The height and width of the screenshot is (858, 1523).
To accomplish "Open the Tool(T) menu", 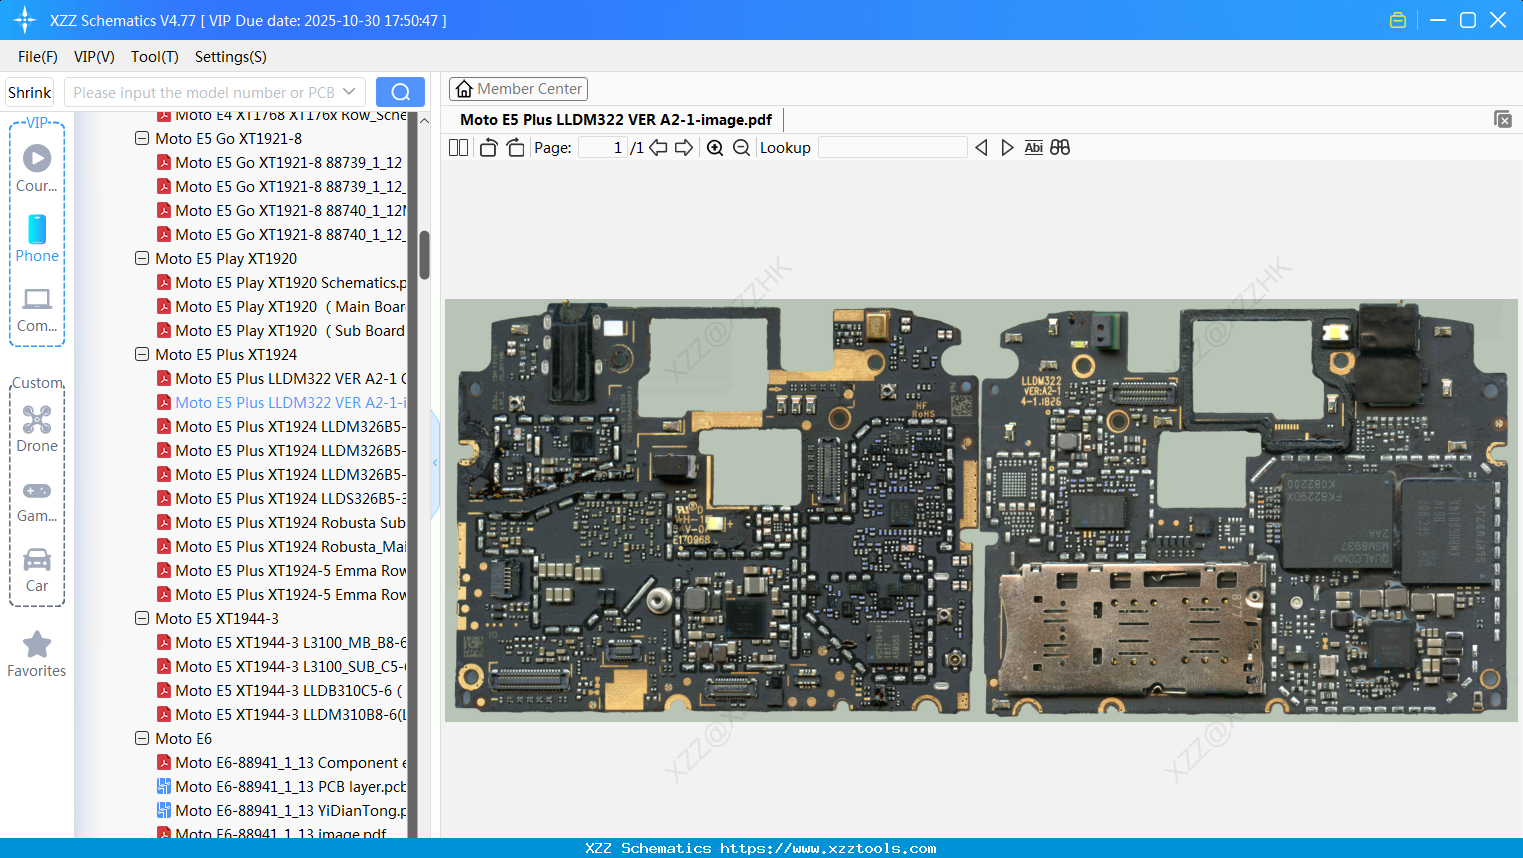I will 154,57.
